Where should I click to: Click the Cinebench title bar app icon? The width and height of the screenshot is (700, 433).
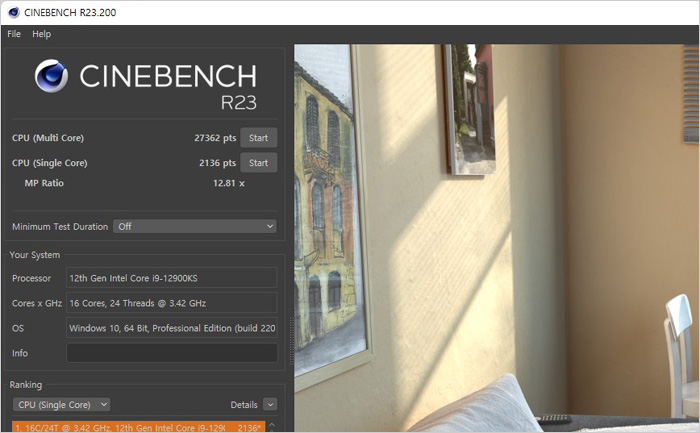click(13, 12)
